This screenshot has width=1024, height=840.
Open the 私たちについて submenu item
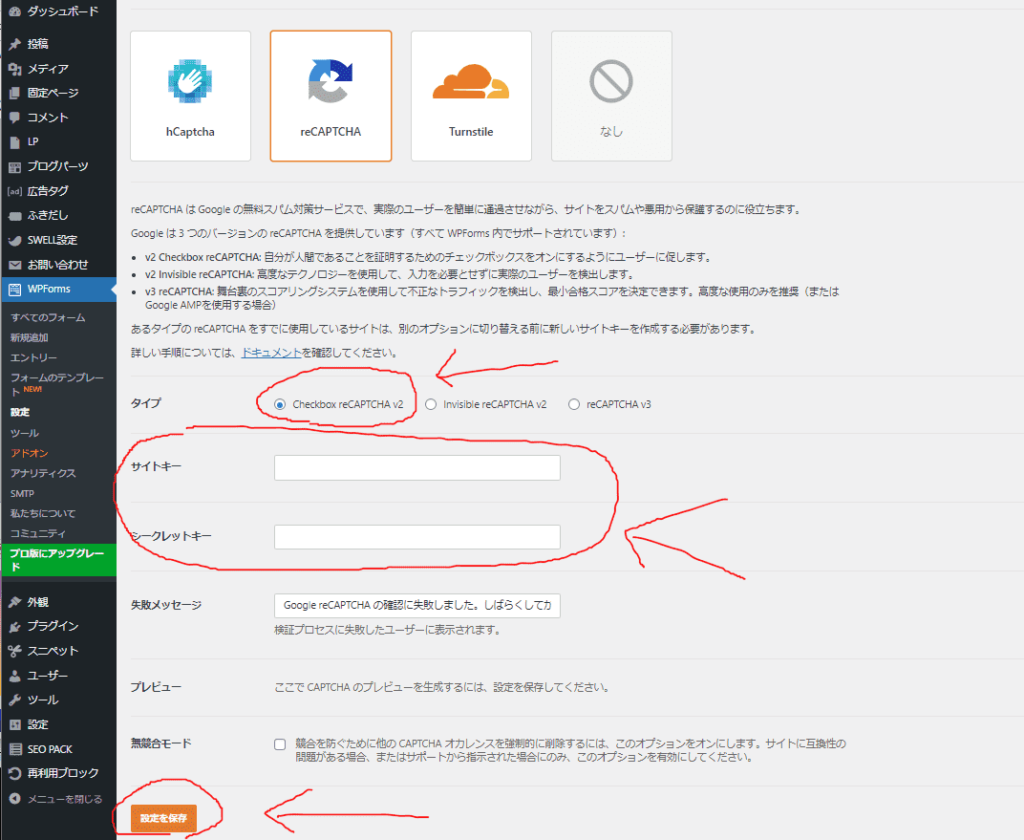tap(42, 513)
